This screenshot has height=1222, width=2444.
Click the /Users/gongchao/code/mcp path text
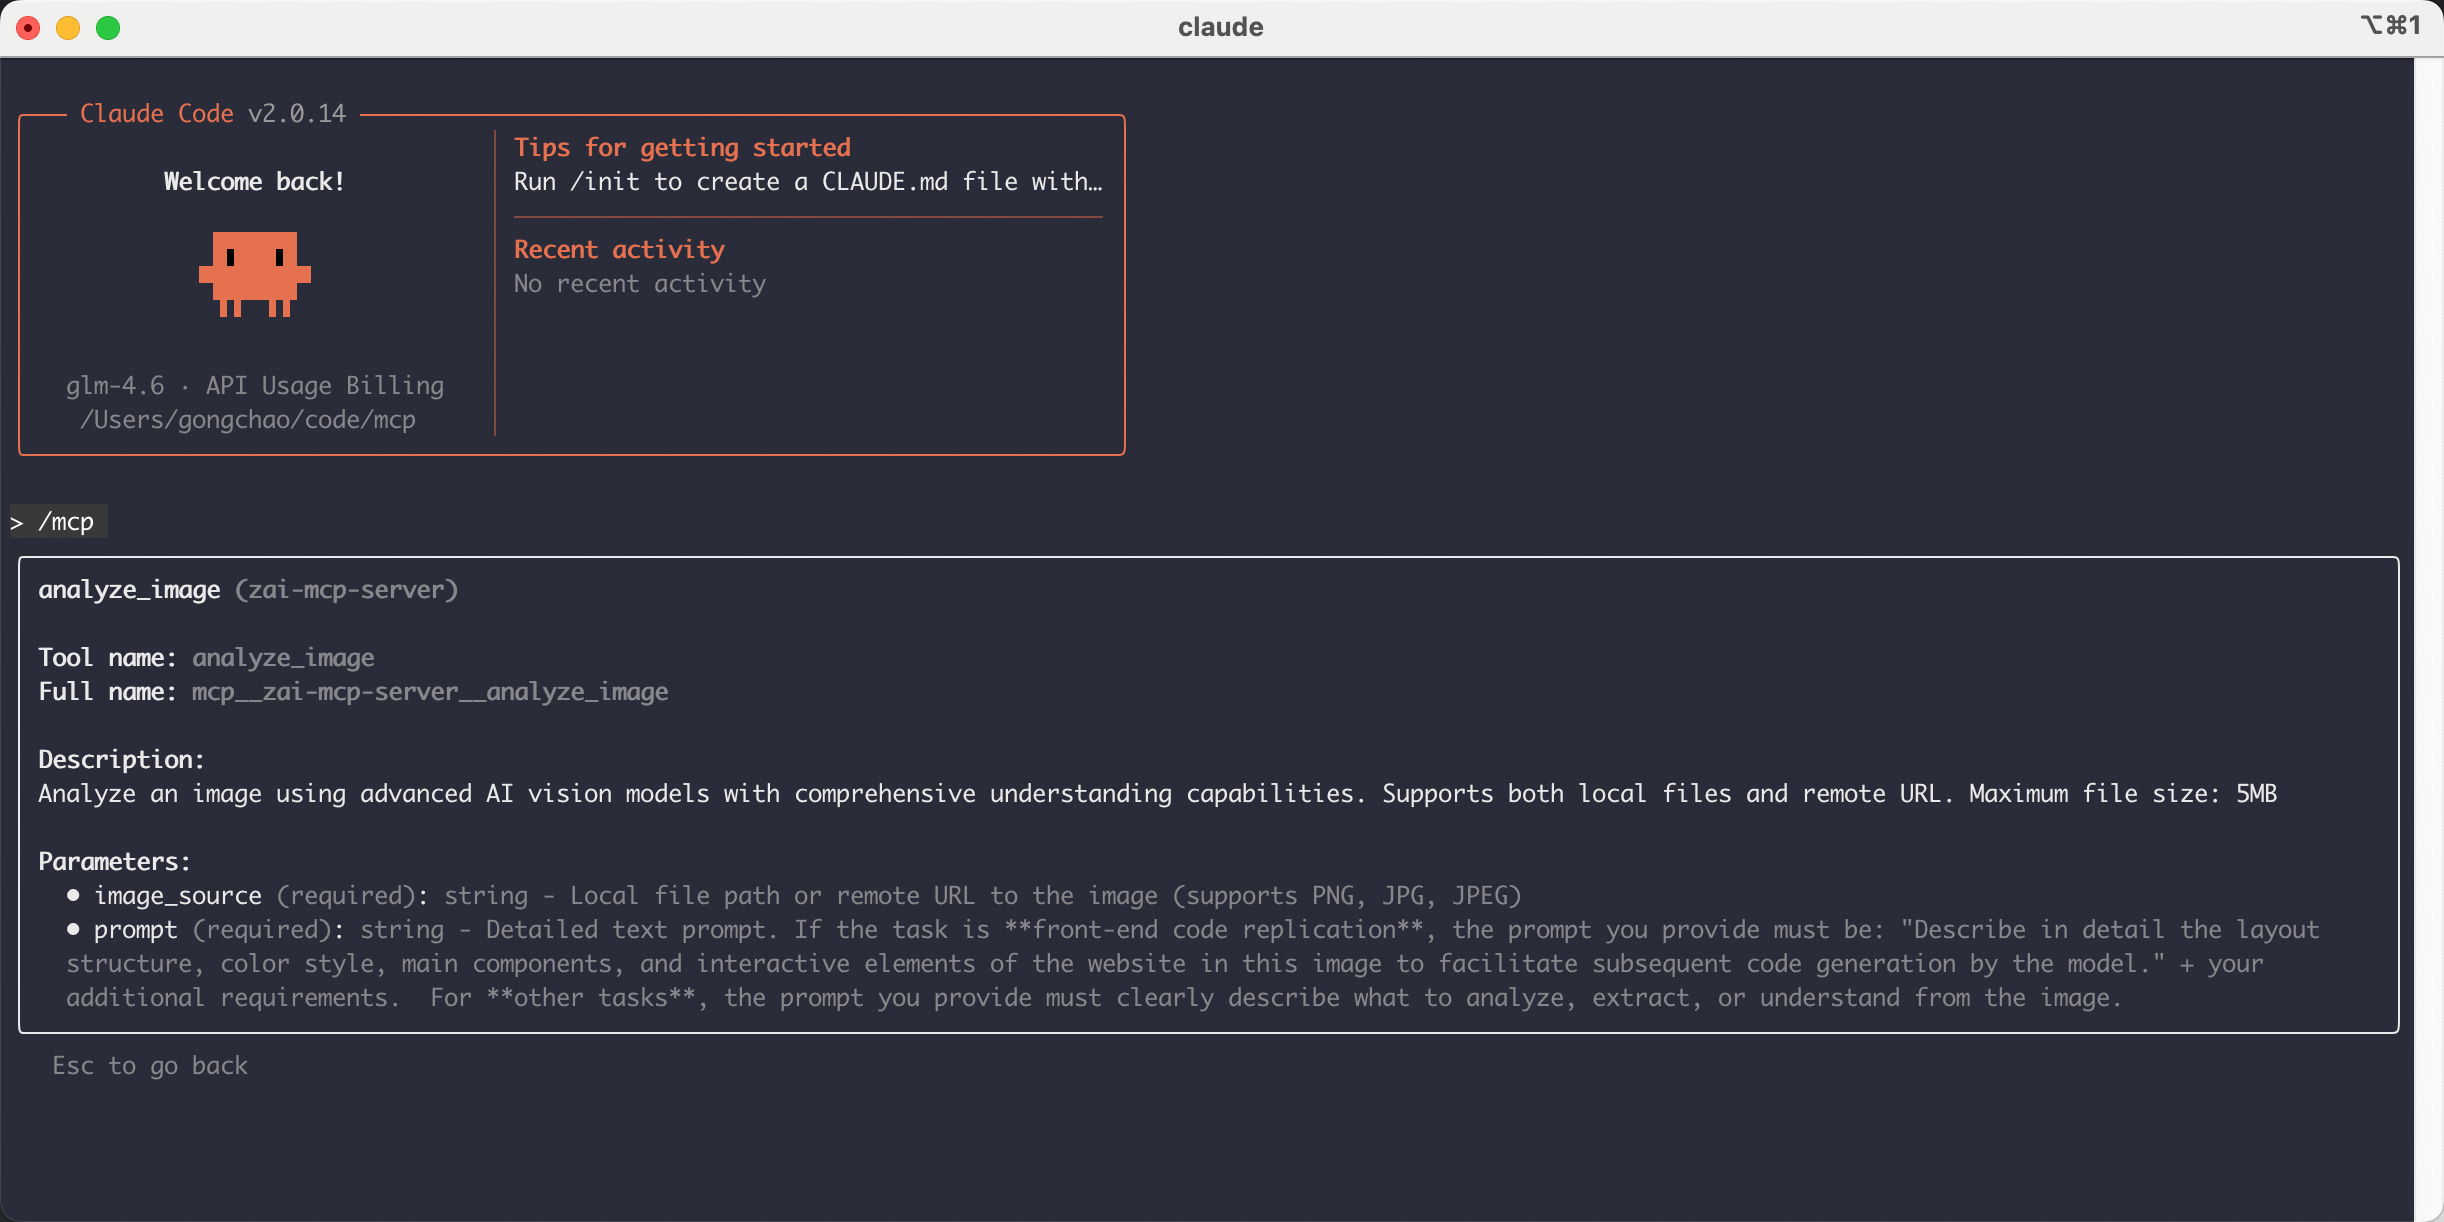[x=248, y=420]
